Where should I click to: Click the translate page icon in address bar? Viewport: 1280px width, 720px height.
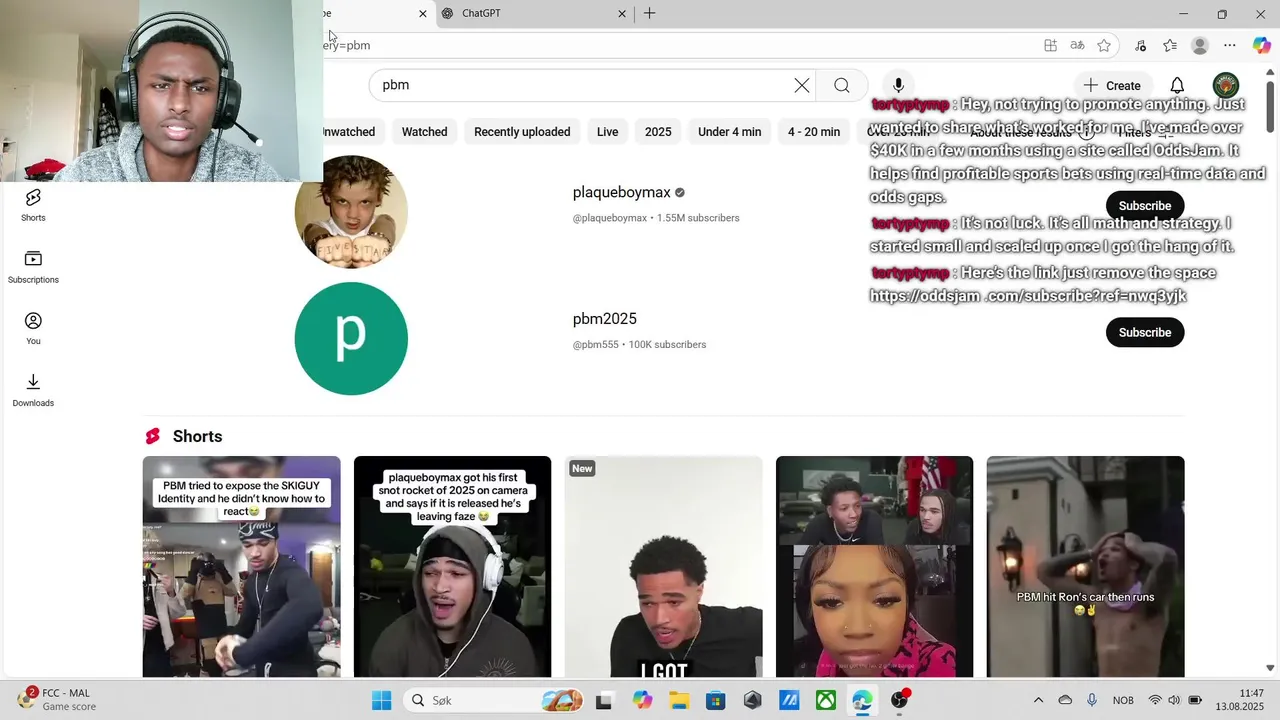click(1077, 45)
